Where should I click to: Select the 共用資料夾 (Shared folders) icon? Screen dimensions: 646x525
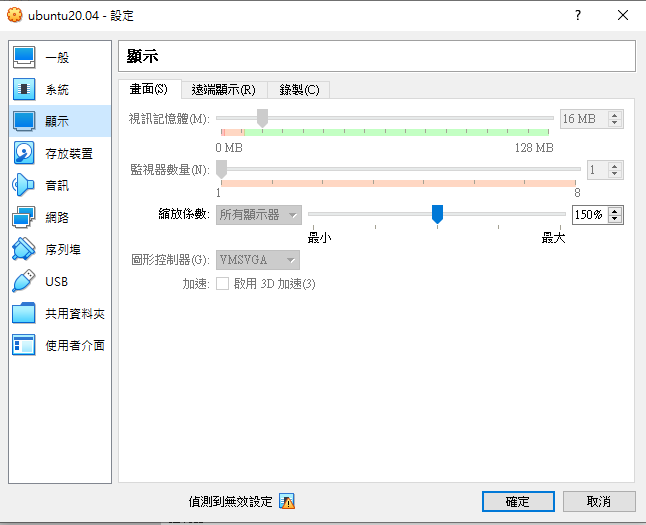(x=25, y=313)
